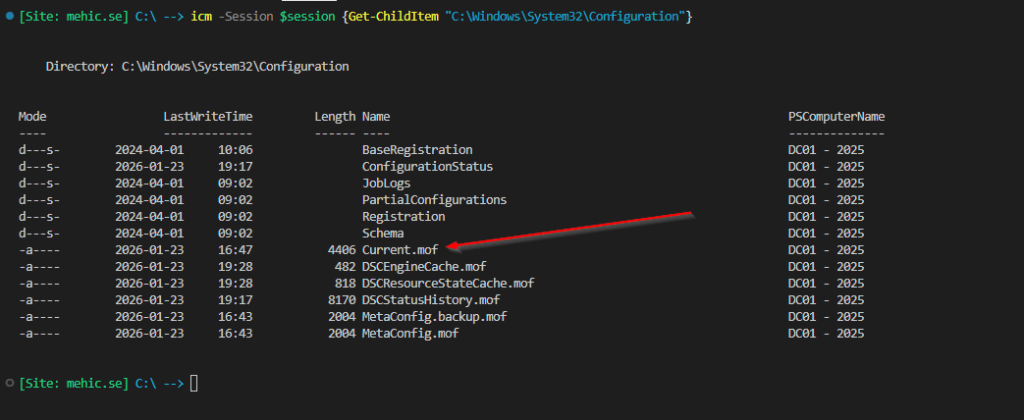
Task: Click the blue status dot before the first prompt
Action: point(9,17)
